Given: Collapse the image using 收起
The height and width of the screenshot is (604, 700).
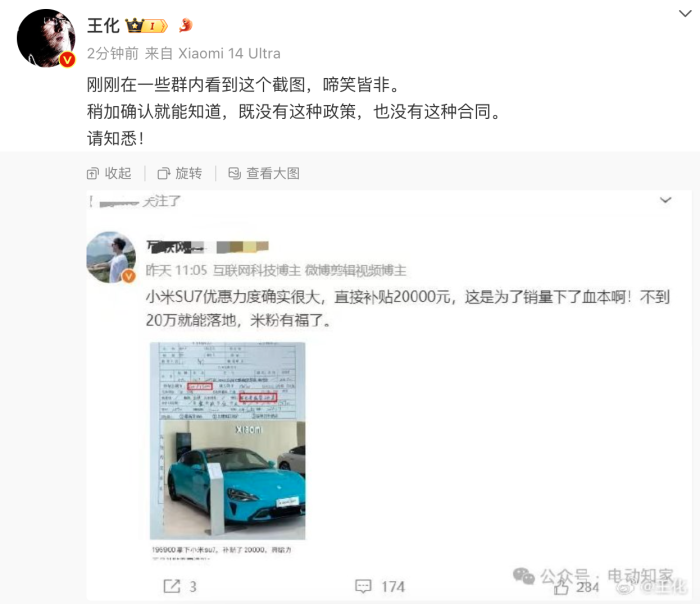Looking at the screenshot, I should [x=109, y=173].
